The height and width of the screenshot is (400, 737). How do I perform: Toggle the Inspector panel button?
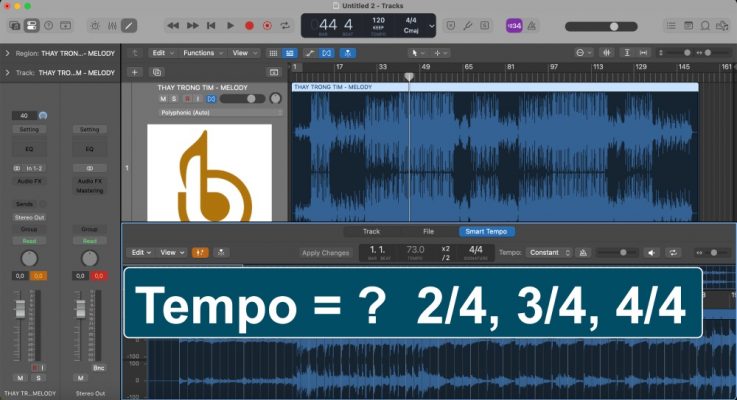31,25
